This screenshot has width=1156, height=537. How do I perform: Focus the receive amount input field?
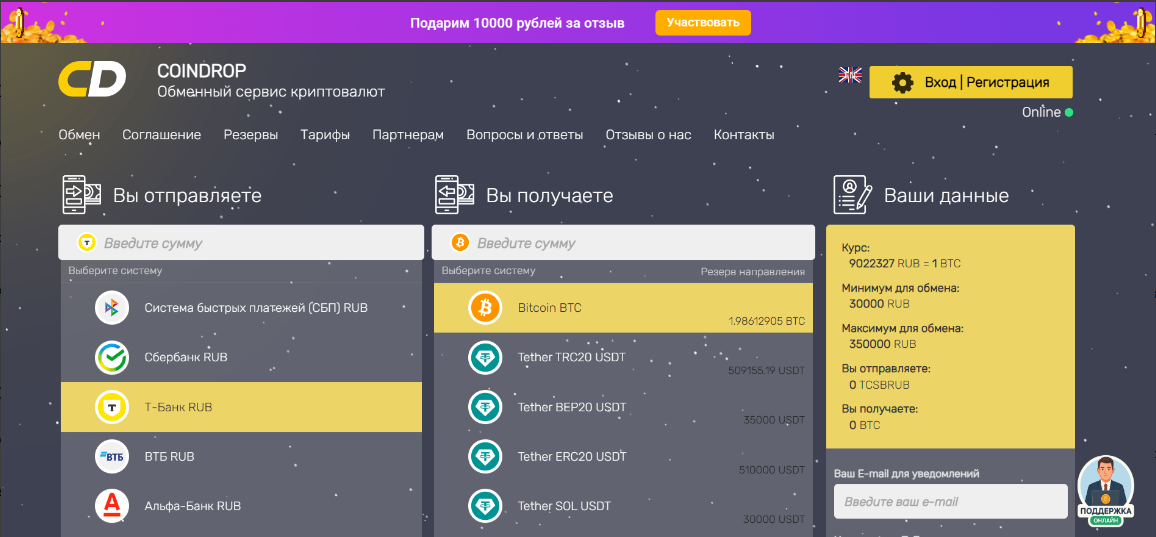tap(623, 243)
